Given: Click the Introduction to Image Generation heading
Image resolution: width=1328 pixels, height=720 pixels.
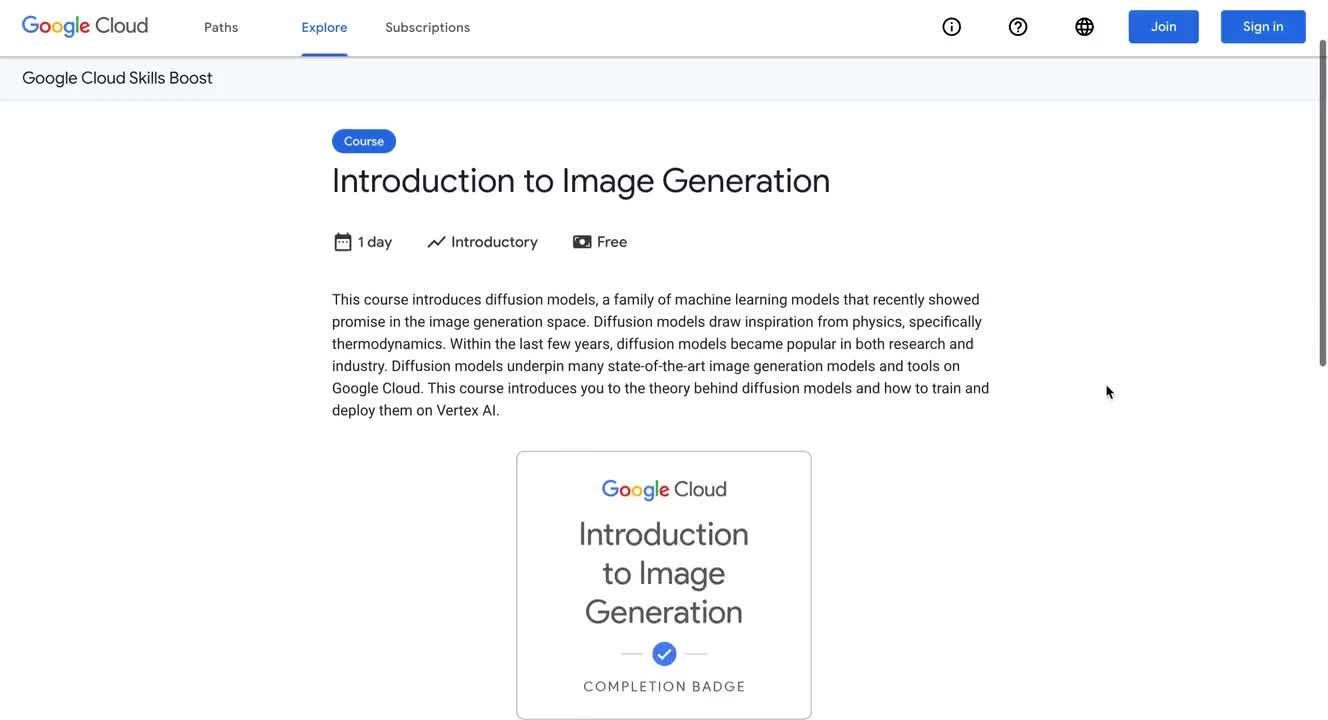Looking at the screenshot, I should coord(581,181).
